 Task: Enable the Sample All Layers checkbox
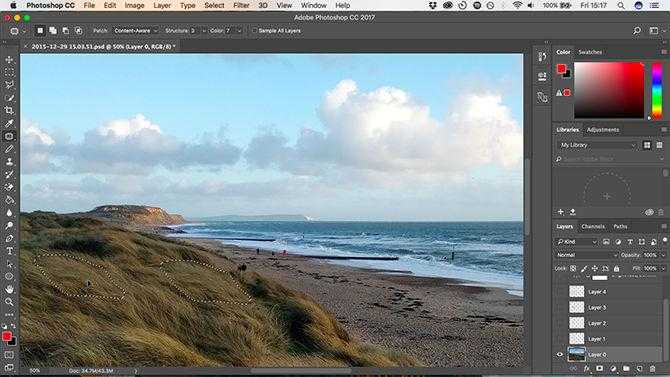(255, 31)
